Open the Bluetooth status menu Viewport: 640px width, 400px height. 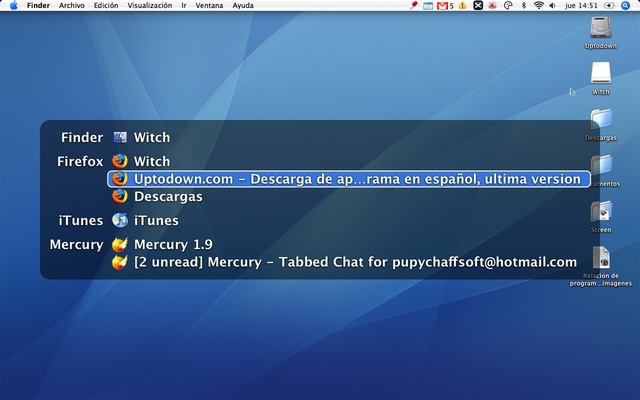tap(524, 5)
